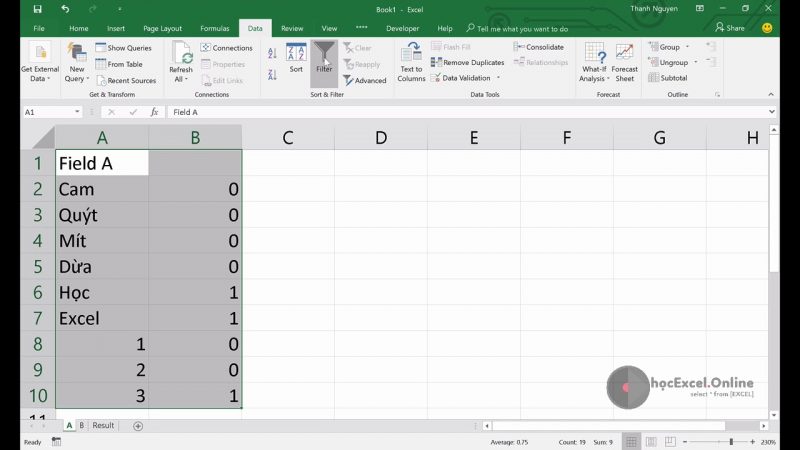800x450 pixels.
Task: Click Remove Duplicates
Action: point(467,62)
